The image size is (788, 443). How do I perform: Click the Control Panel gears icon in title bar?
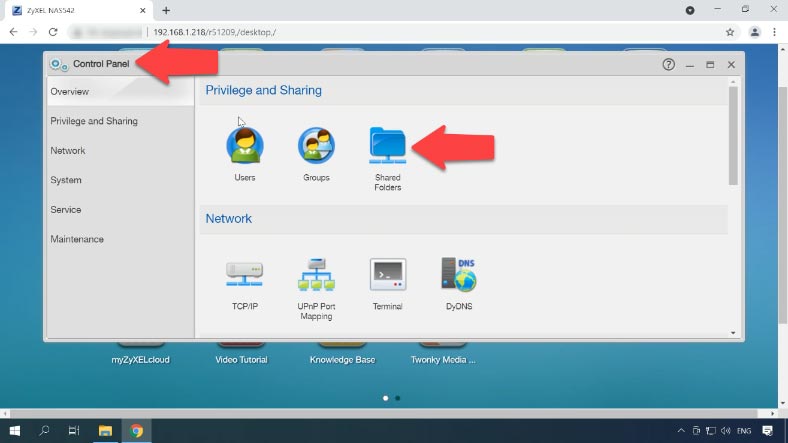pos(59,64)
